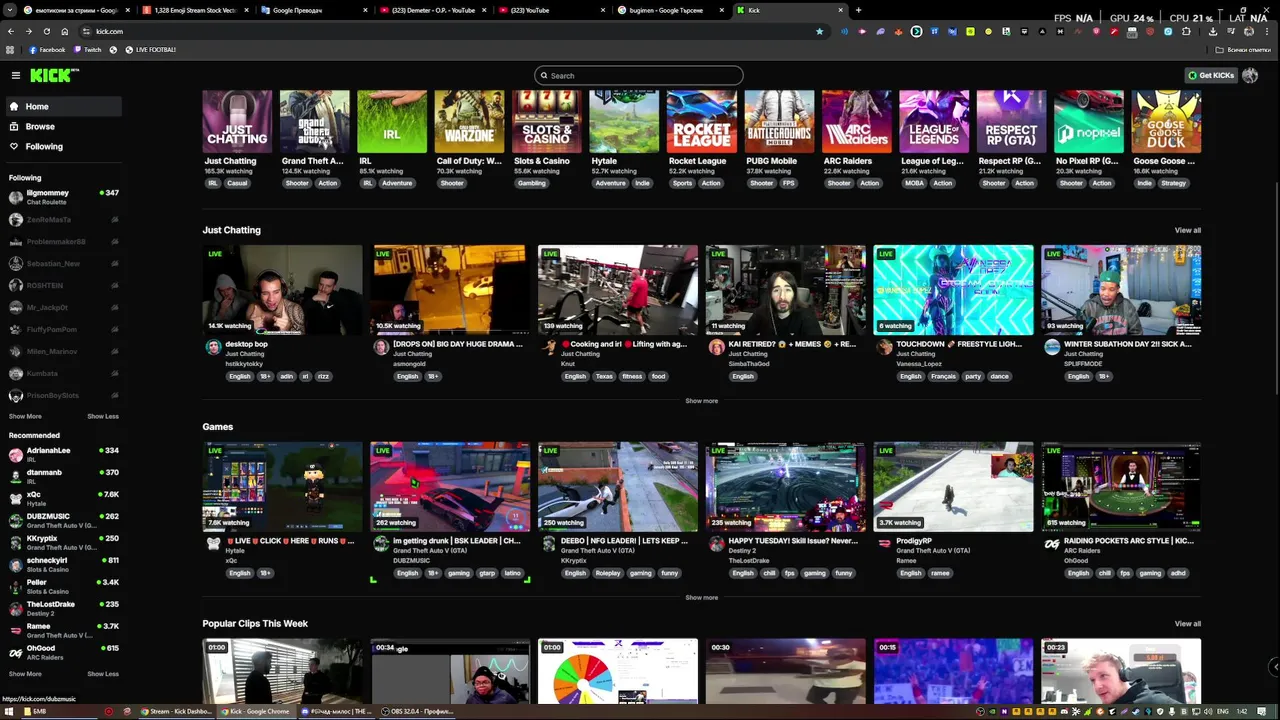Expand Show More under the Following list
Screen dimensions: 1280x720
coord(25,416)
